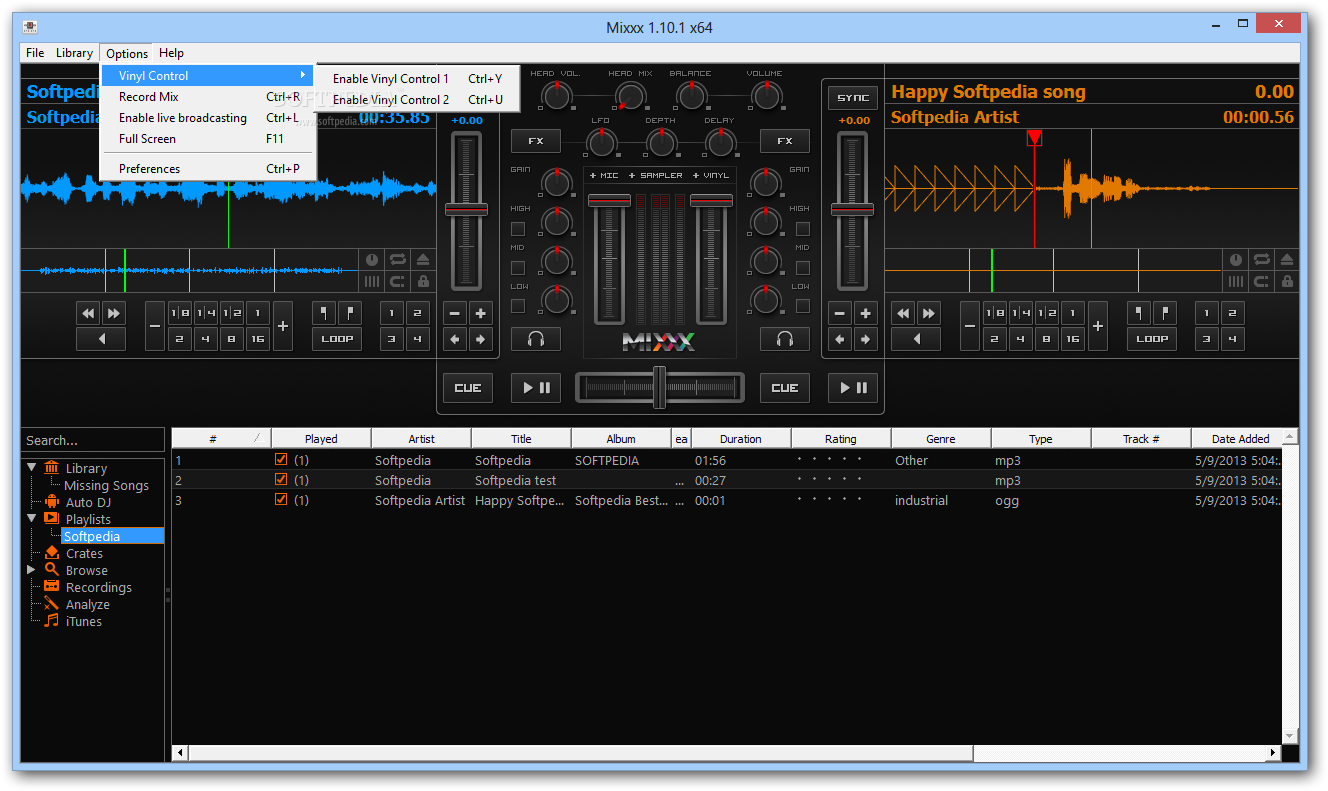Screen dimensions: 1328x791
Task: Uncheck Played box for Happy Softpe... row
Action: [x=281, y=500]
